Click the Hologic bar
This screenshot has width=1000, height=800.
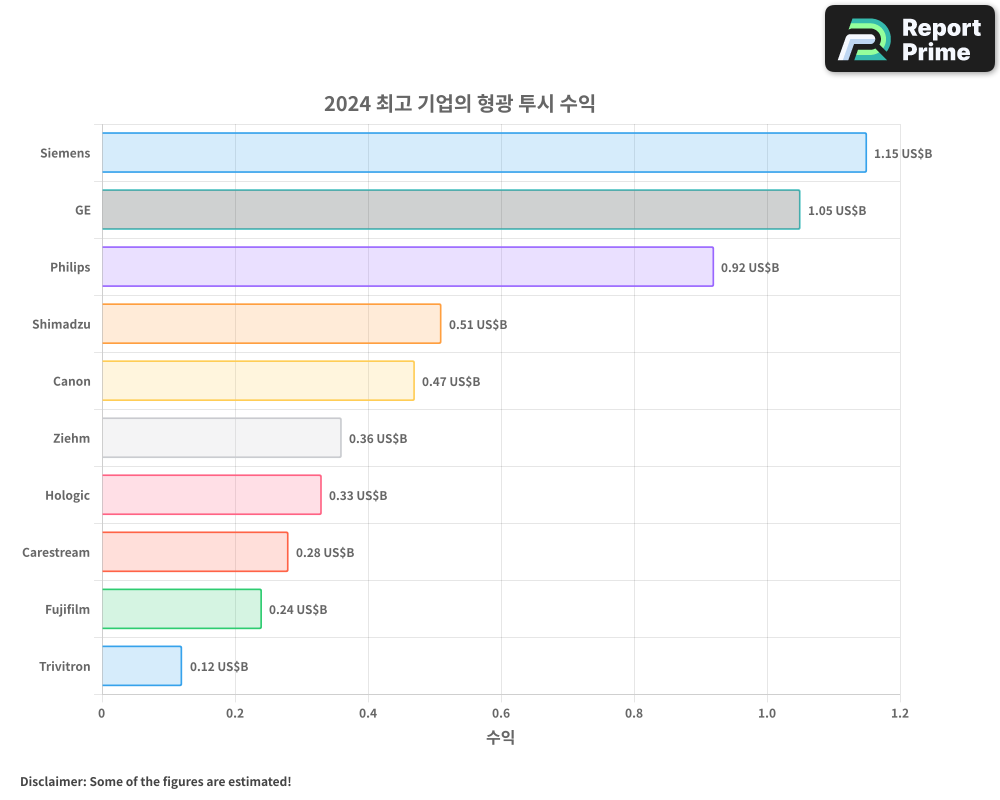(x=210, y=495)
